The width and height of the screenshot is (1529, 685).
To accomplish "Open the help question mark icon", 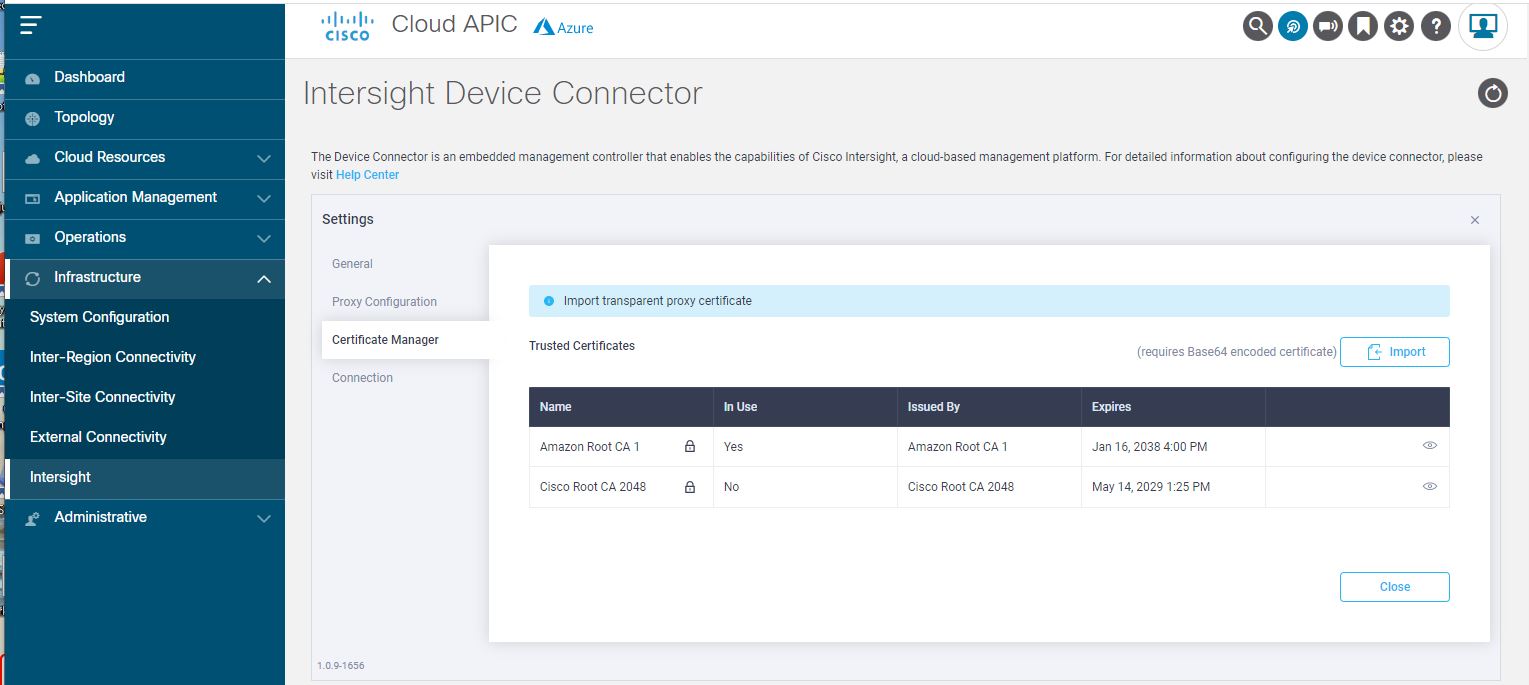I will (x=1435, y=26).
